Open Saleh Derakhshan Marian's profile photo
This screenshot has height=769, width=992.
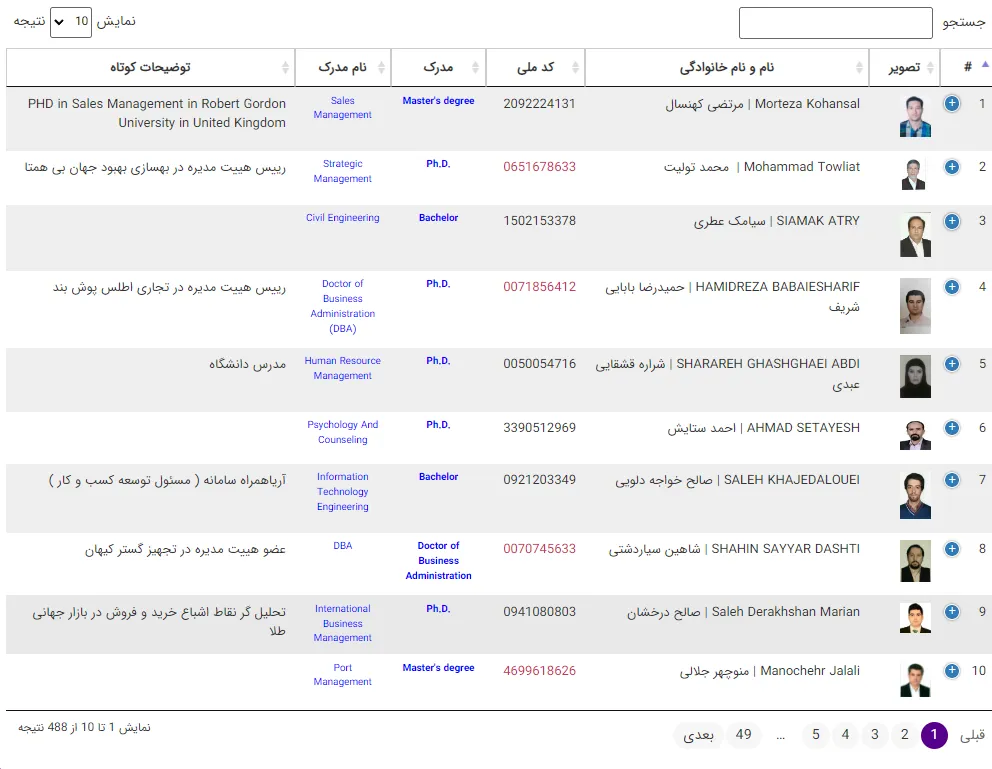pyautogui.click(x=915, y=618)
